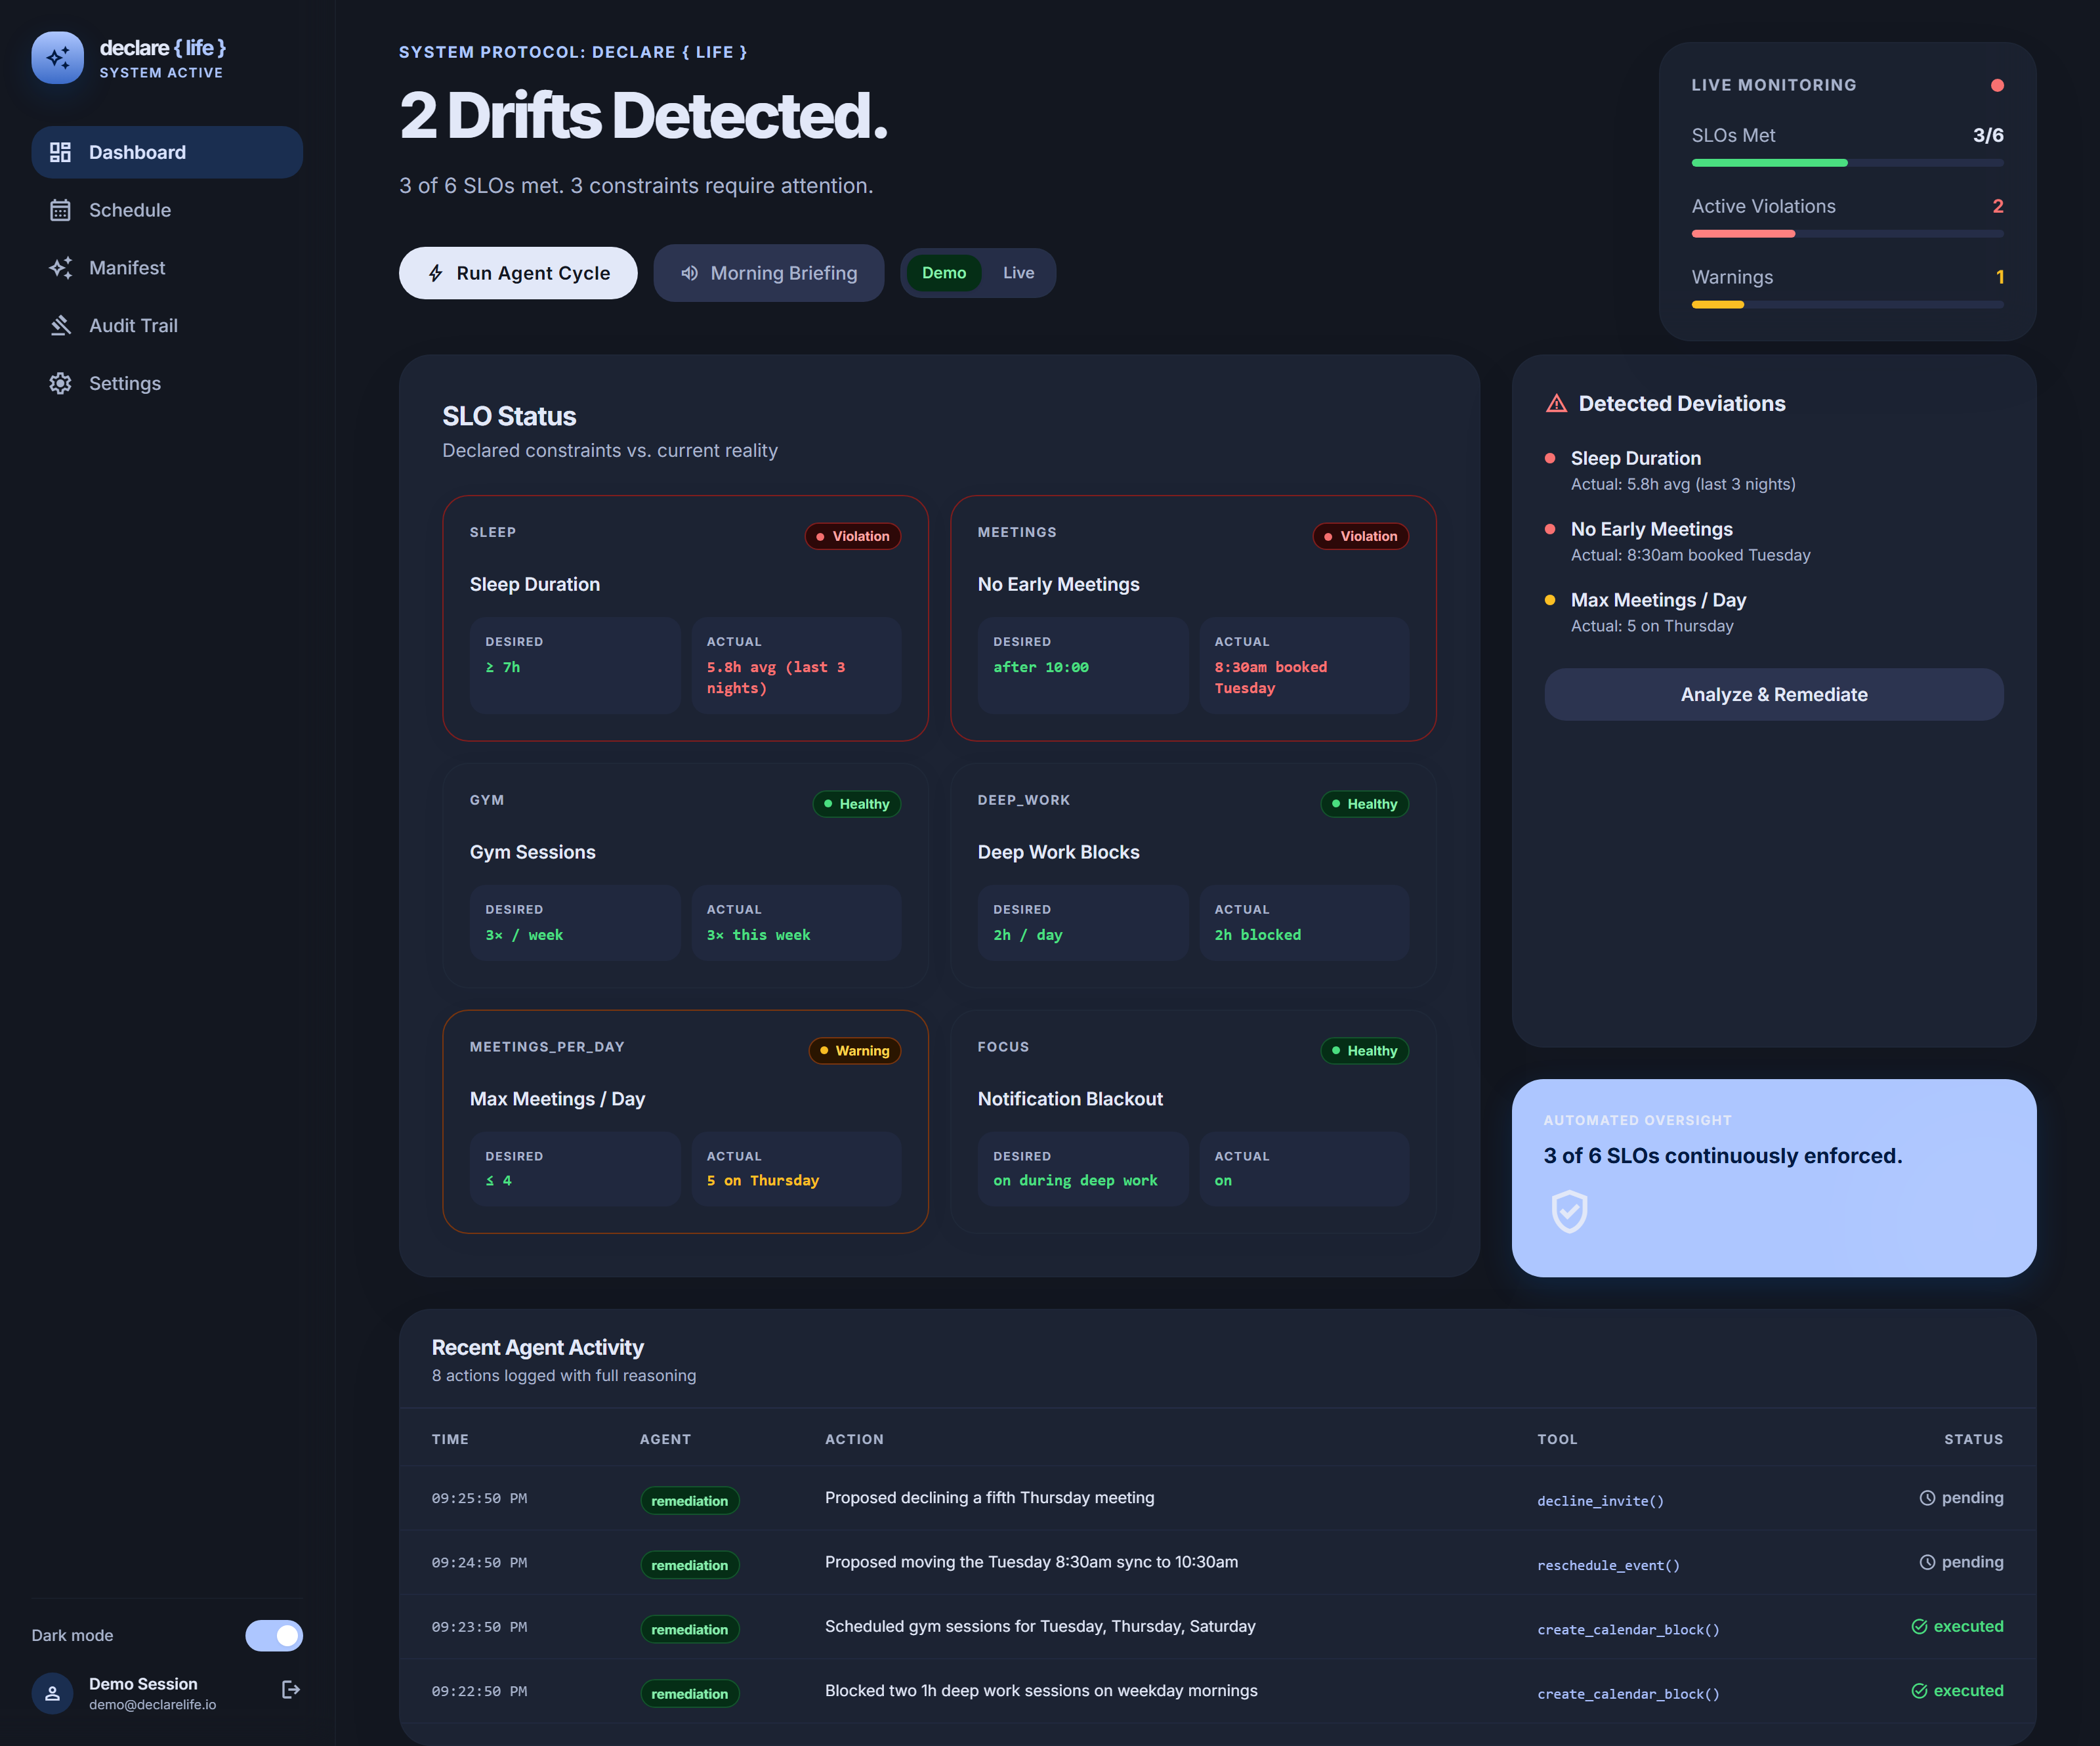The image size is (2100, 1746).
Task: Click the clock icon next to decline_invite pending
Action: [1927, 1498]
